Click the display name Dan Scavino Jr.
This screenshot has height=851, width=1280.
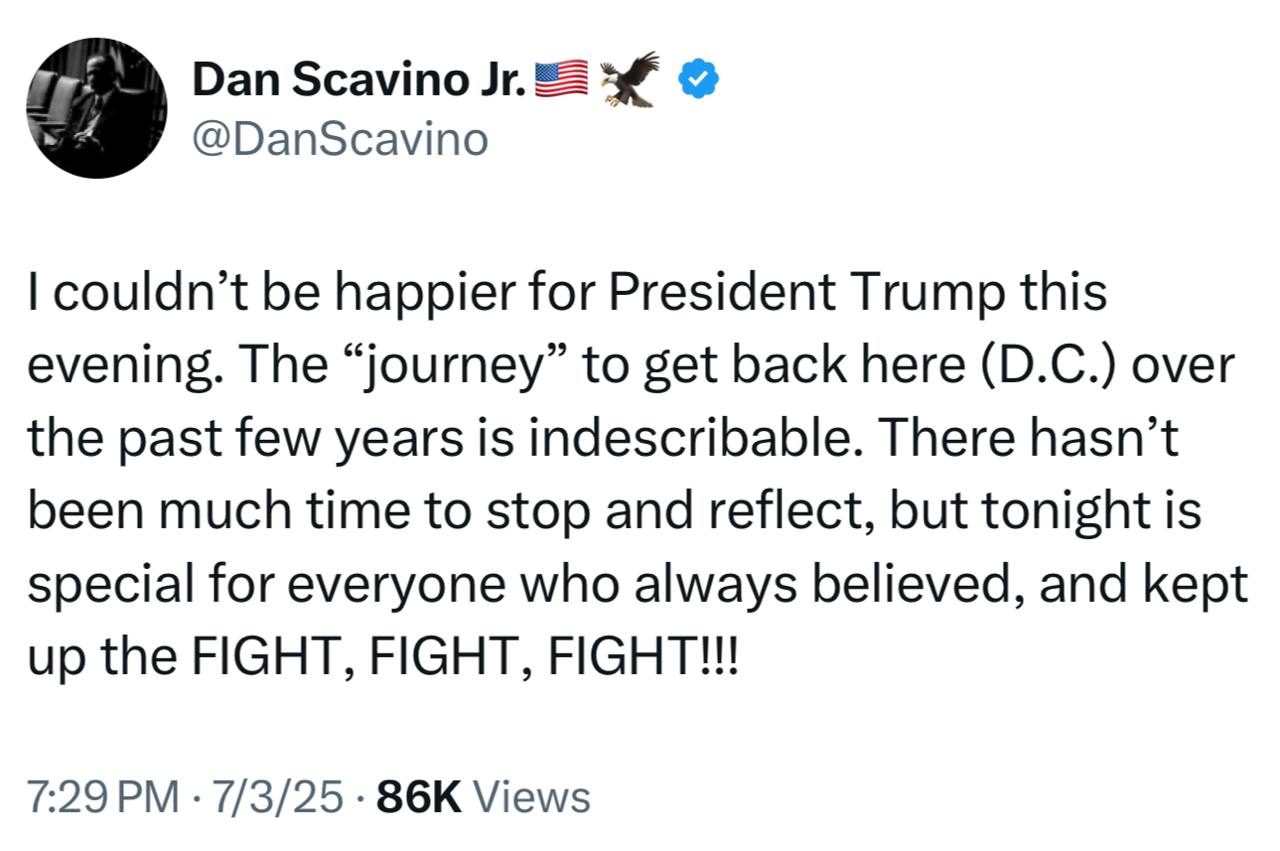coord(360,80)
